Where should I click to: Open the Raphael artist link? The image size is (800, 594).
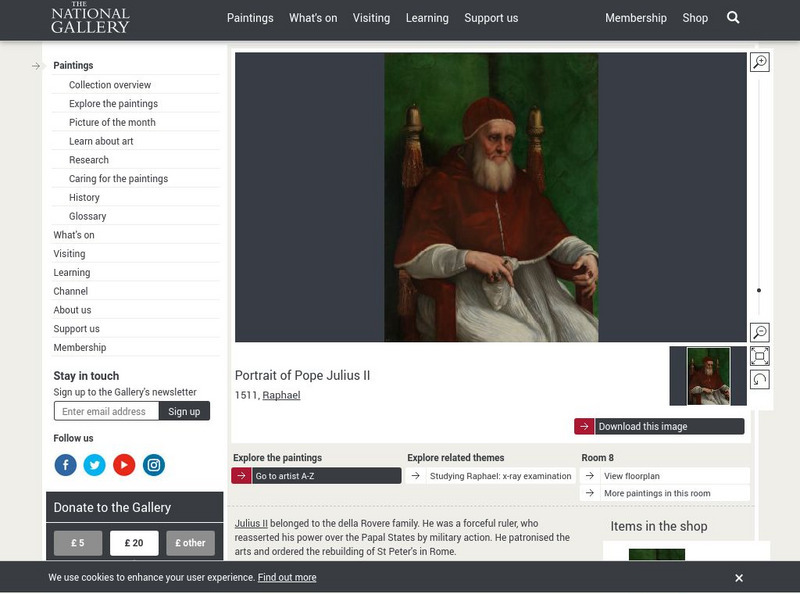[x=281, y=395]
